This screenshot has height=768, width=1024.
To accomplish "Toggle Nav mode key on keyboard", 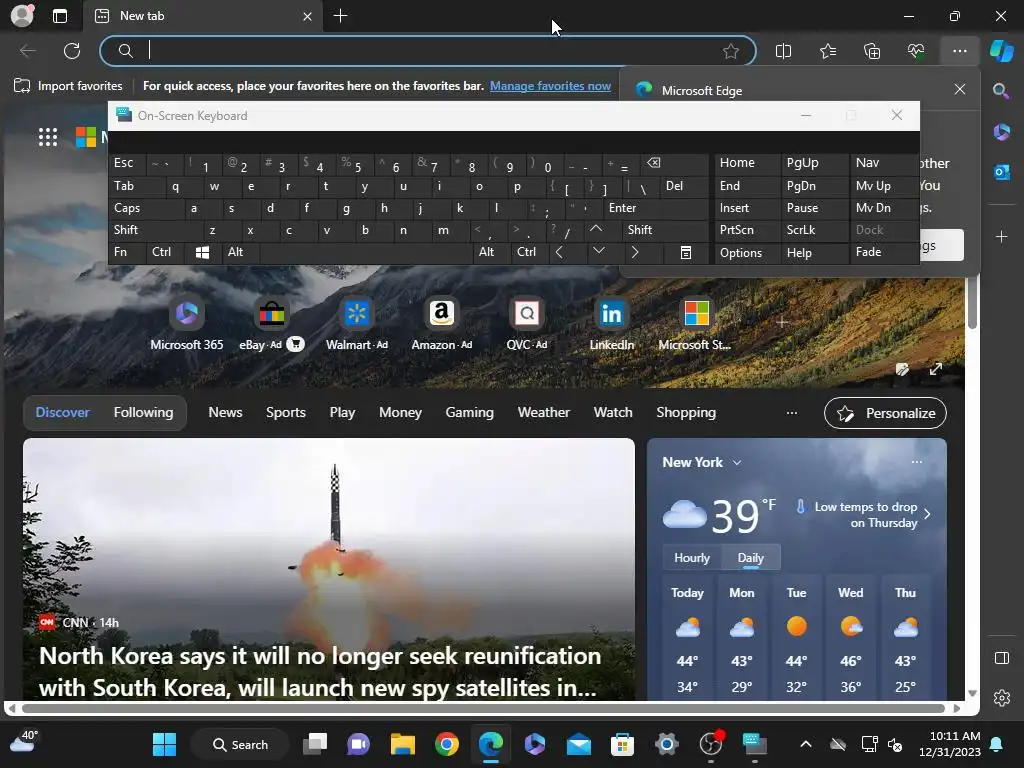I will click(x=884, y=163).
